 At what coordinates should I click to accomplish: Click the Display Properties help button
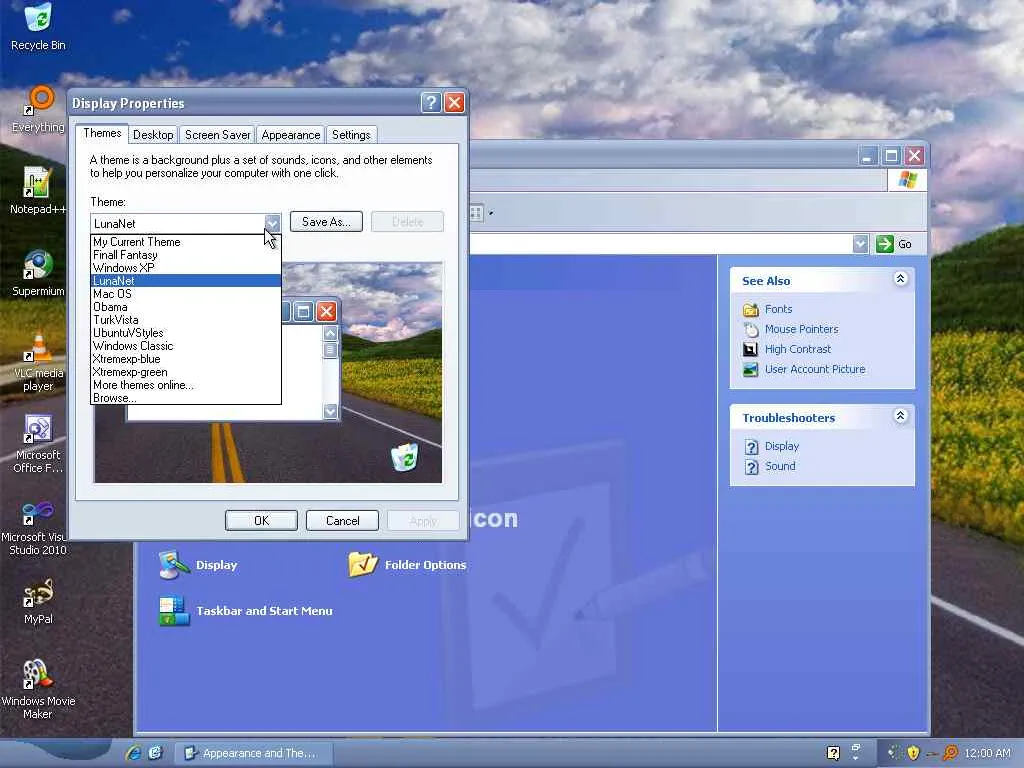pyautogui.click(x=431, y=103)
